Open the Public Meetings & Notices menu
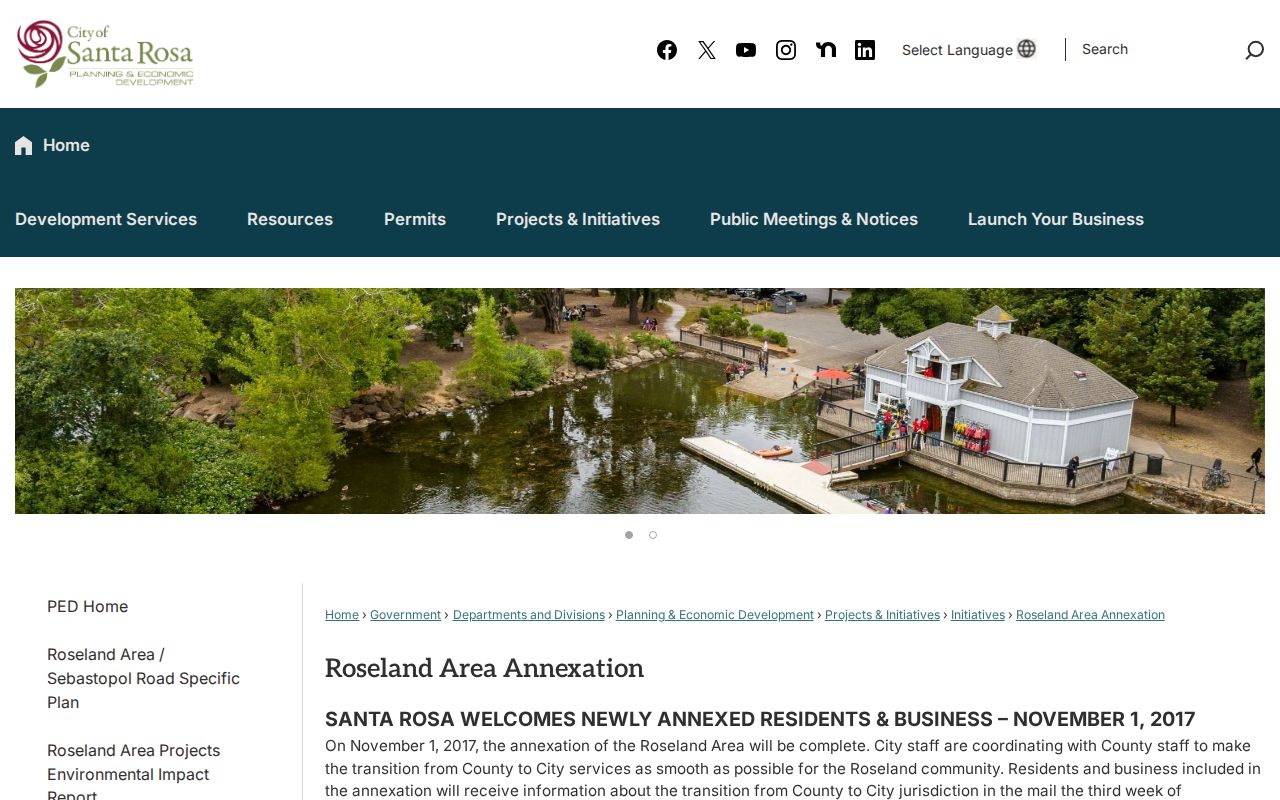Screen dimensions: 1280x800 (x=814, y=219)
